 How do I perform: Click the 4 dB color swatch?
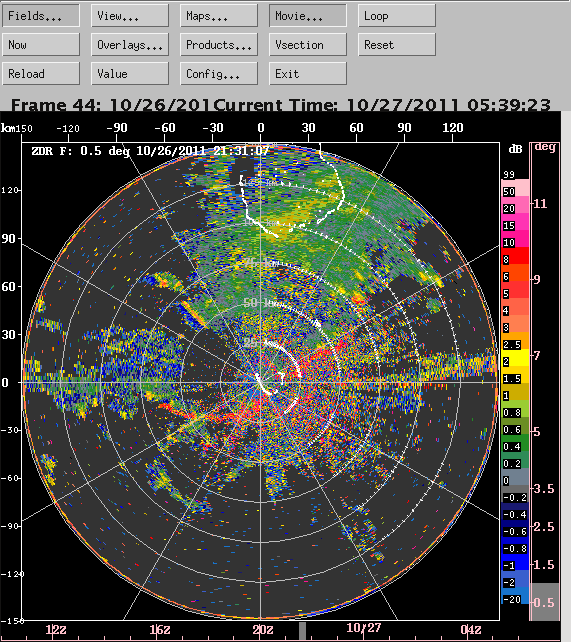[515, 307]
